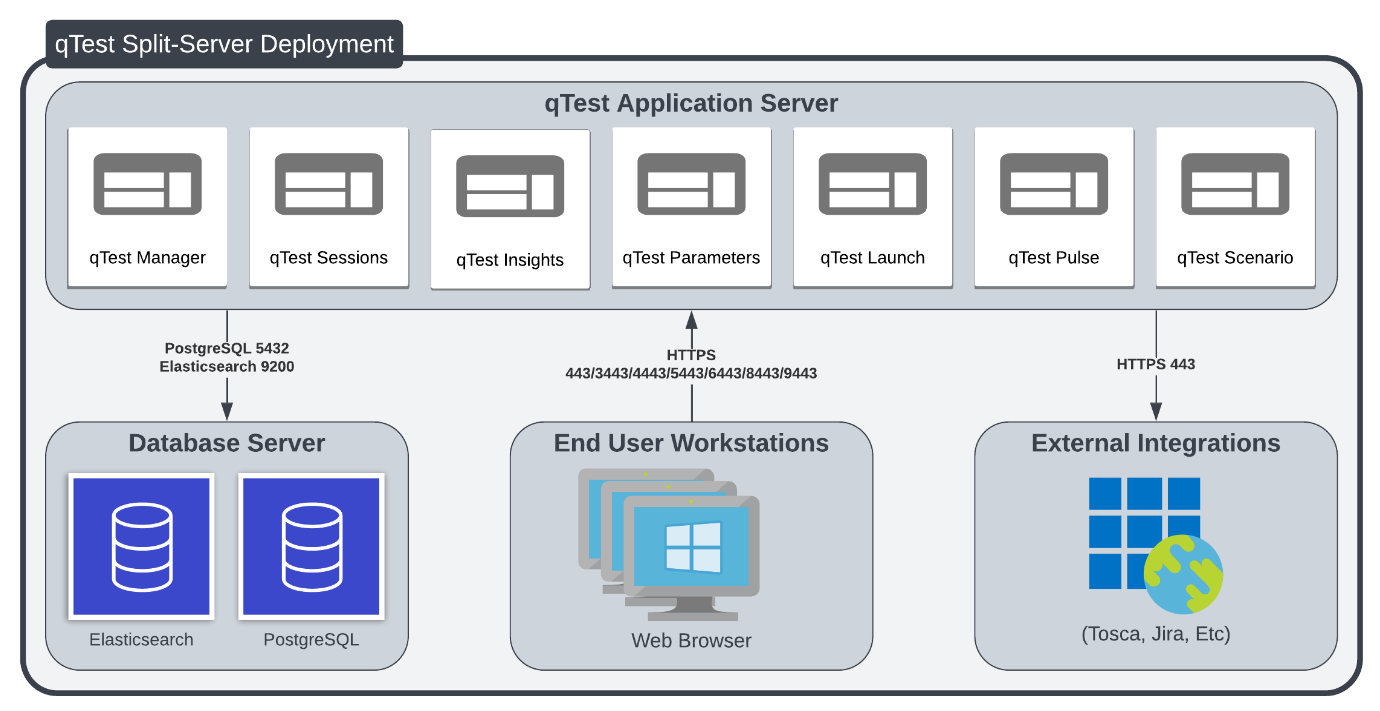Click the "qTest Sessions" label
Viewport: 1380px width, 711px height.
click(x=329, y=257)
